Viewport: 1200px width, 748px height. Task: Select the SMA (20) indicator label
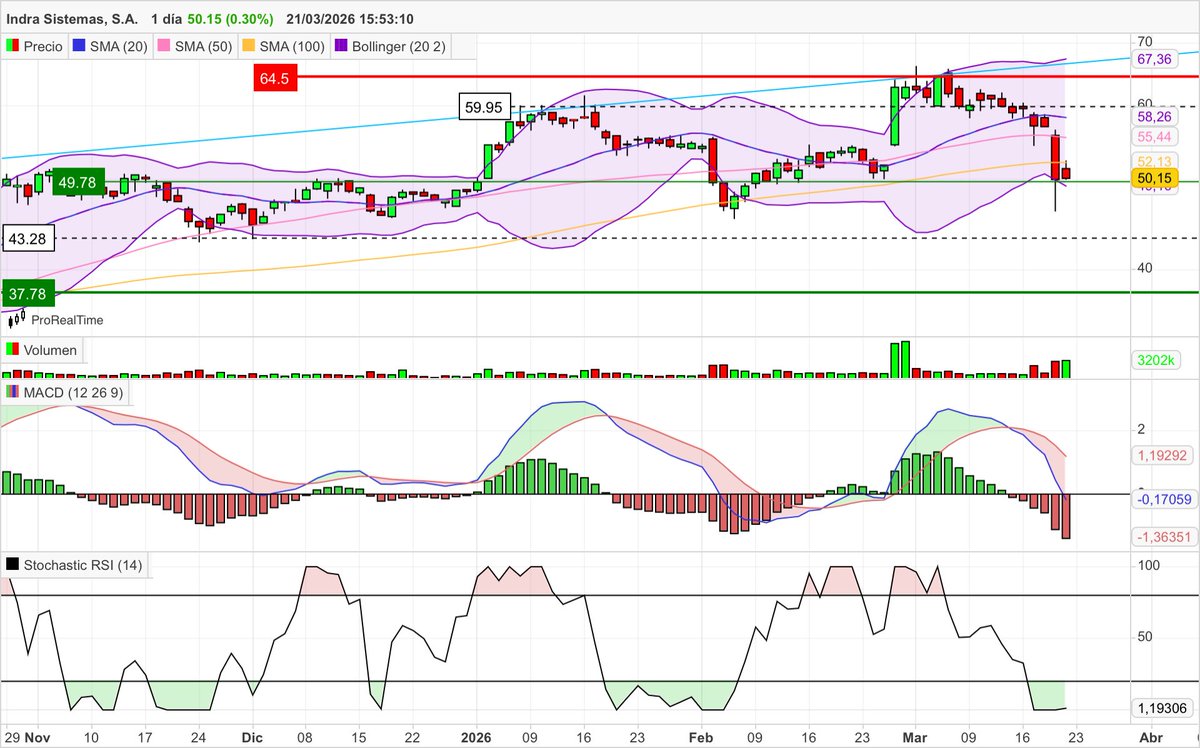click(x=118, y=46)
